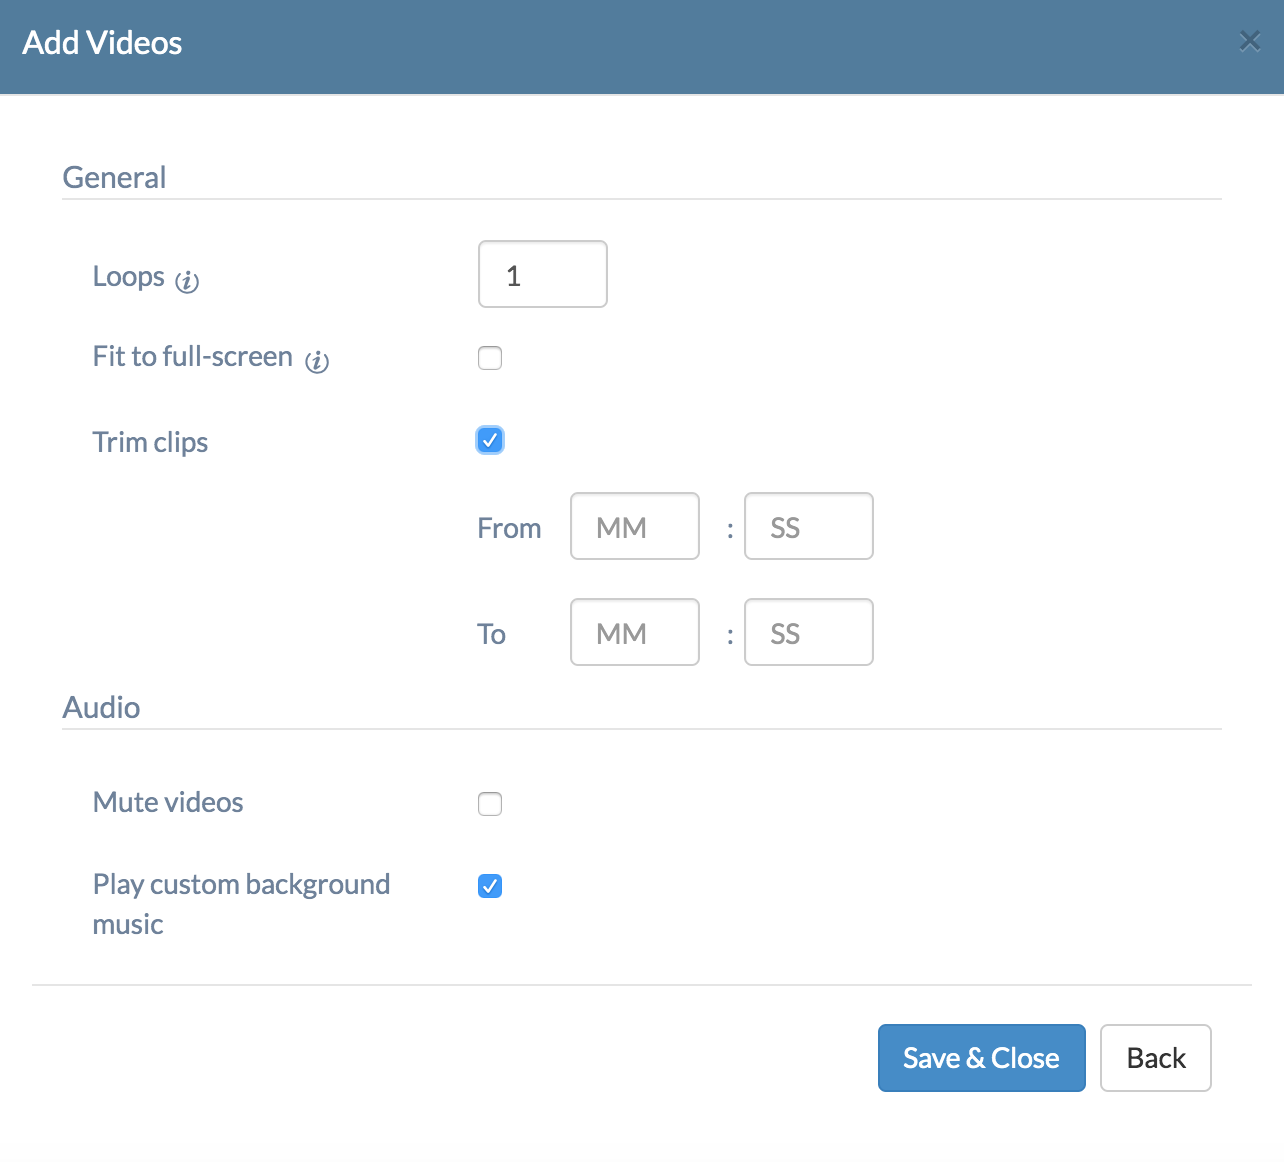Disable Play custom background music checkbox

[490, 886]
